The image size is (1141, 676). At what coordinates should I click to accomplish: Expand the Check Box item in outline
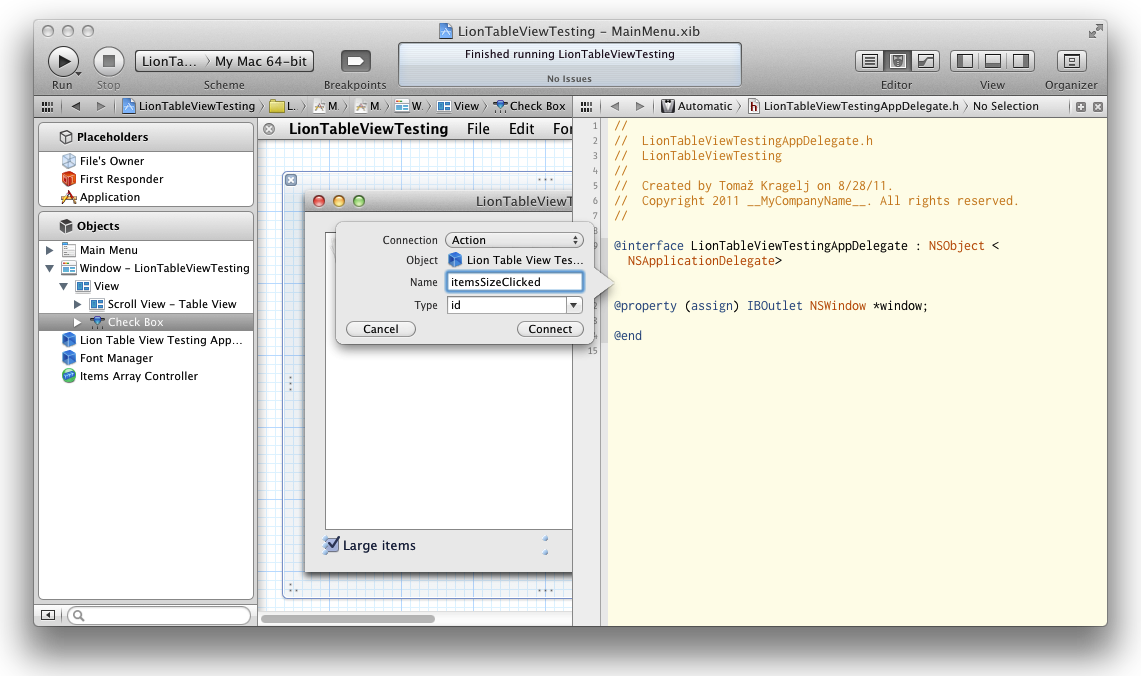tap(78, 322)
